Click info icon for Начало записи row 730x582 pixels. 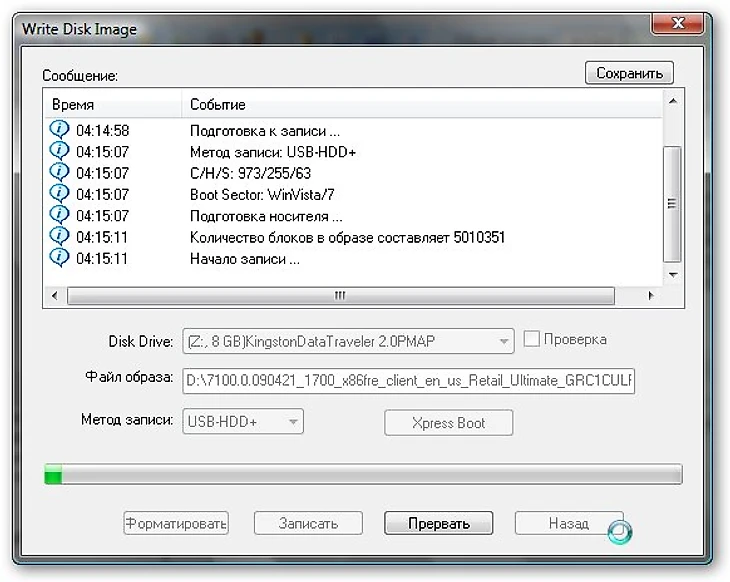pyautogui.click(x=59, y=259)
